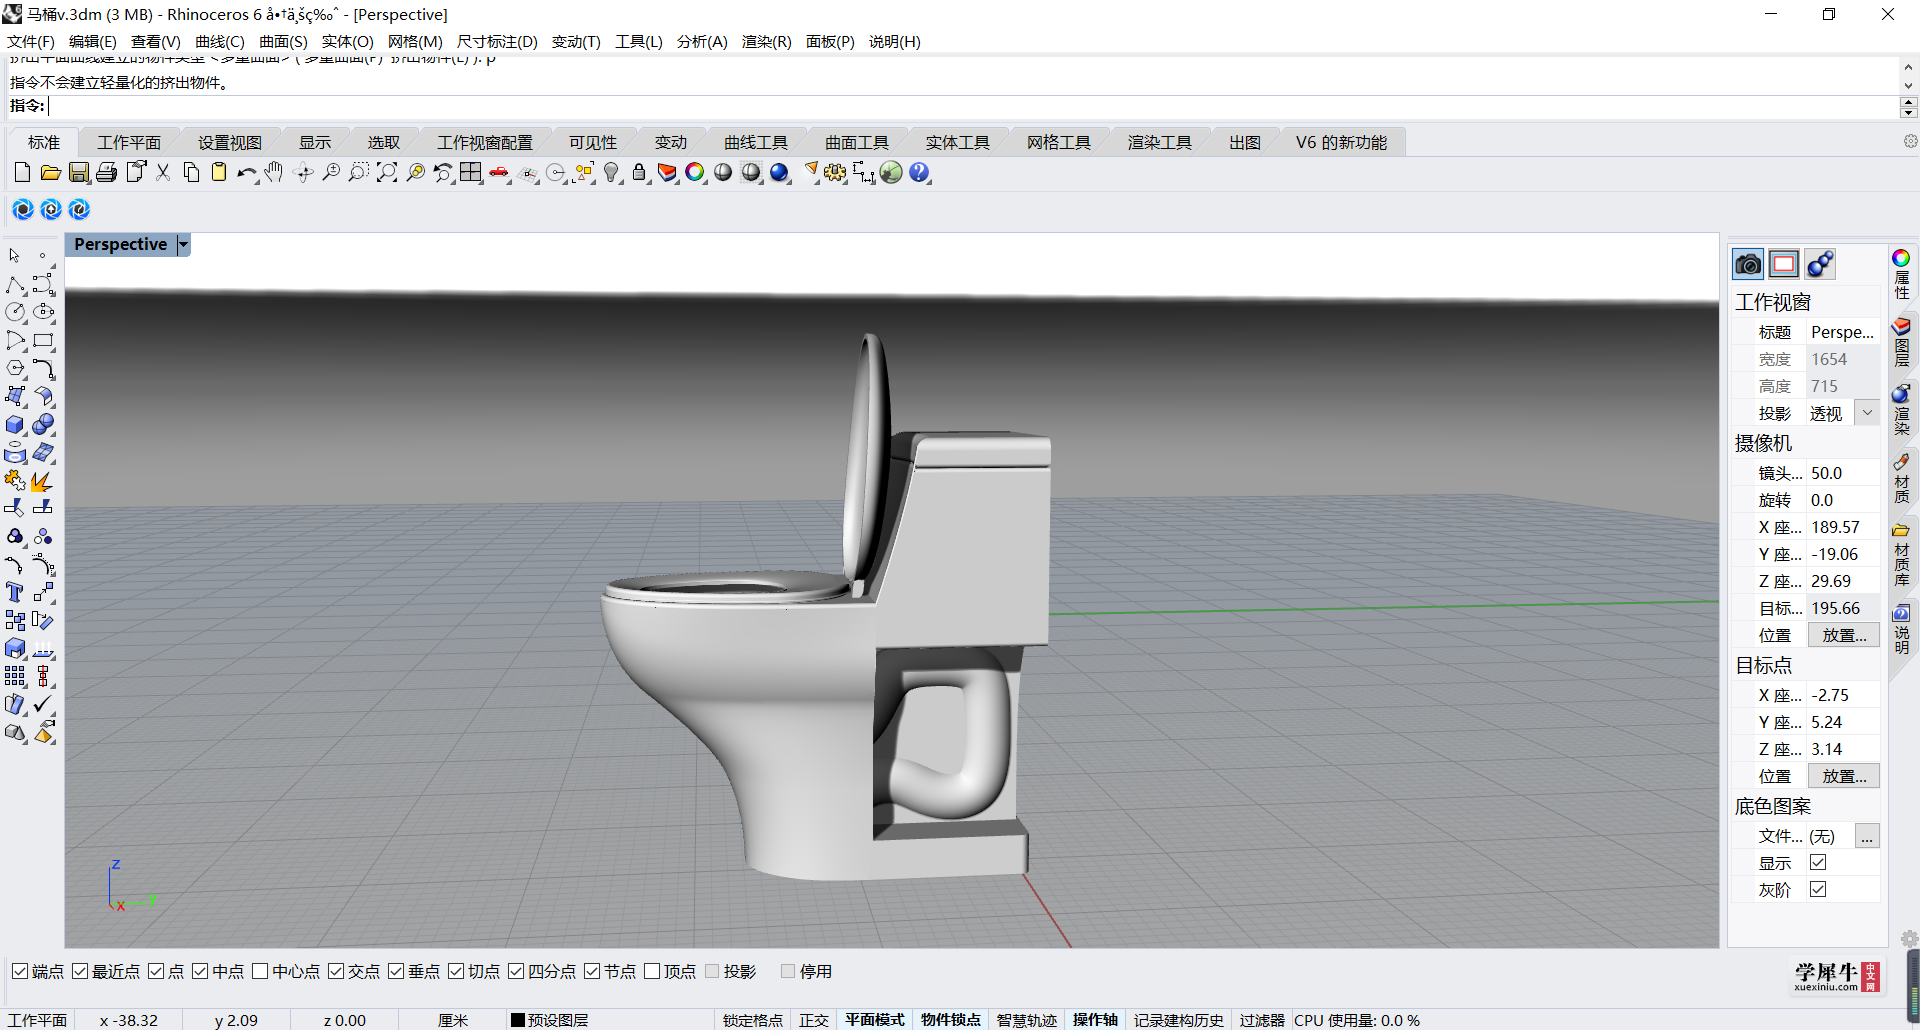1920x1030 pixels.
Task: Open the 预设图层 layer selector
Action: coord(549,1020)
